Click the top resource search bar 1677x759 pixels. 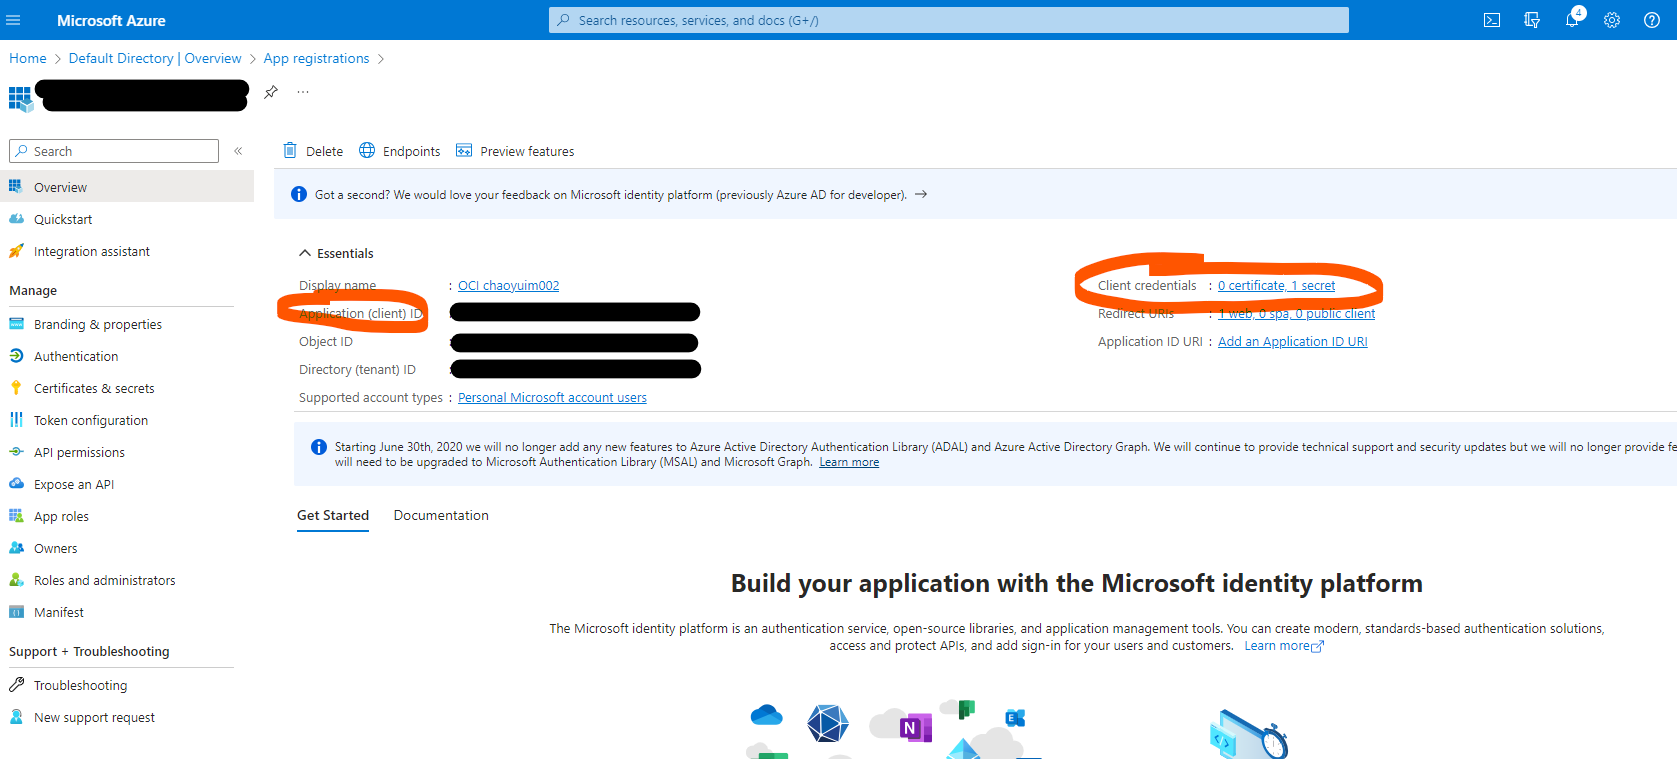pos(948,20)
